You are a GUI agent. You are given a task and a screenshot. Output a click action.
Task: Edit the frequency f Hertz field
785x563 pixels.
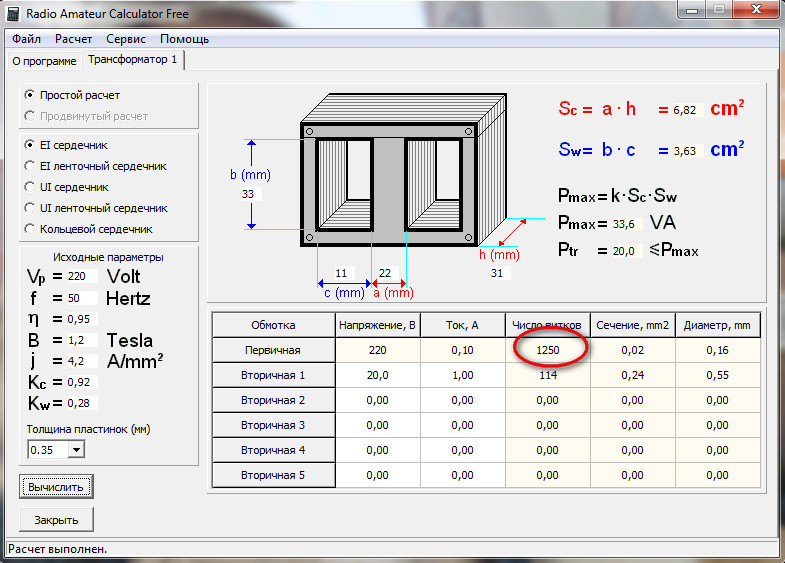coord(82,298)
